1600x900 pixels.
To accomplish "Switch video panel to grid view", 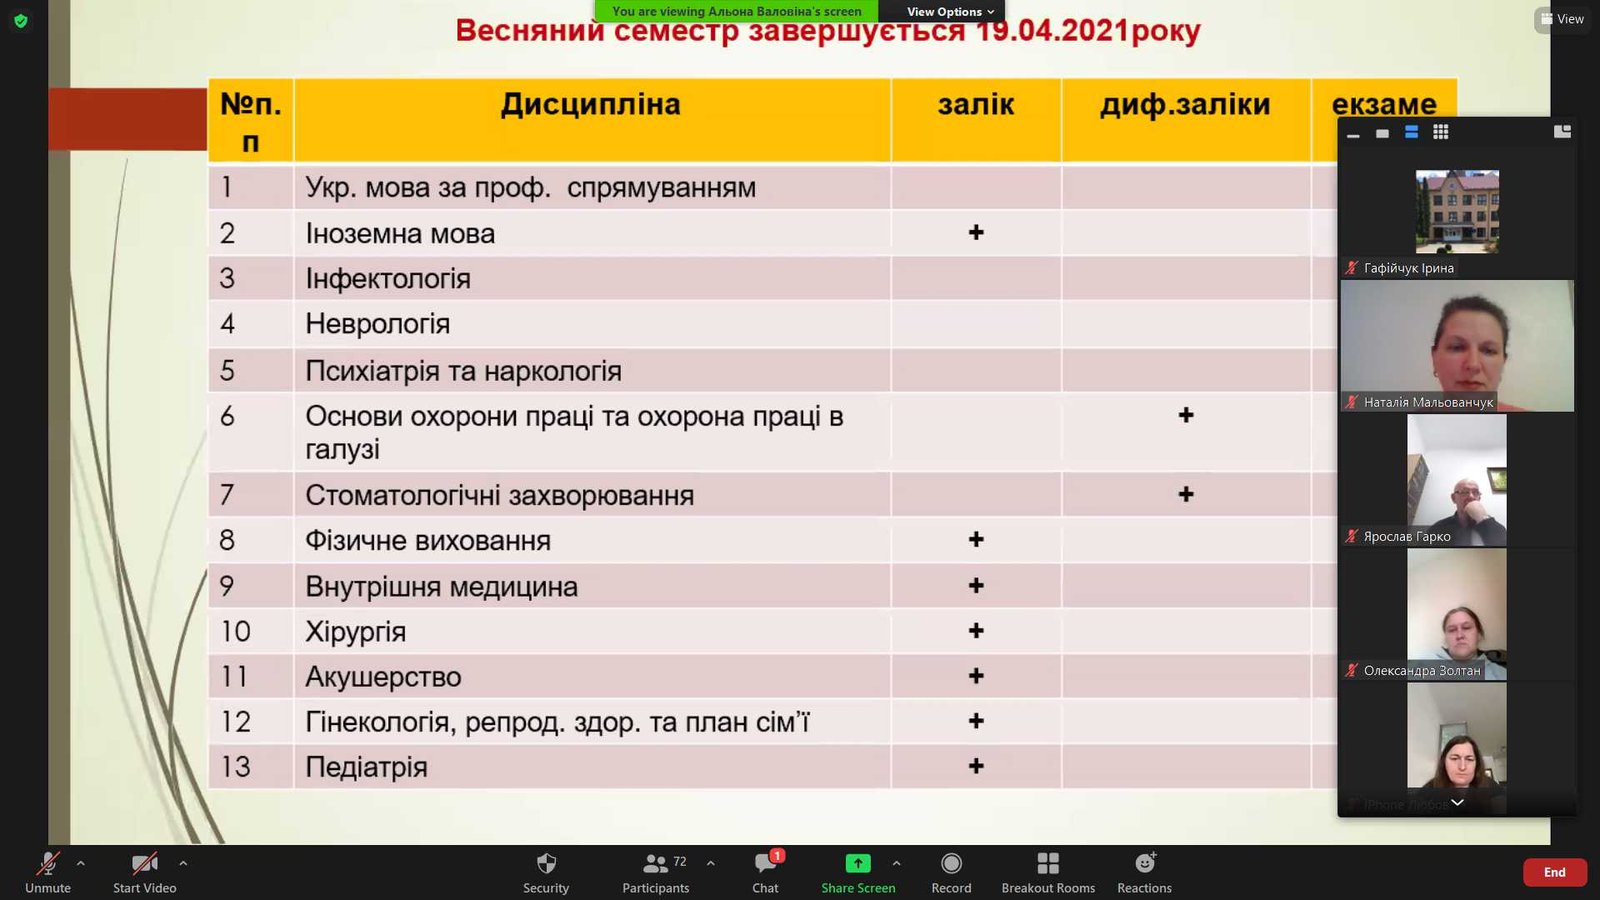I will pyautogui.click(x=1440, y=132).
